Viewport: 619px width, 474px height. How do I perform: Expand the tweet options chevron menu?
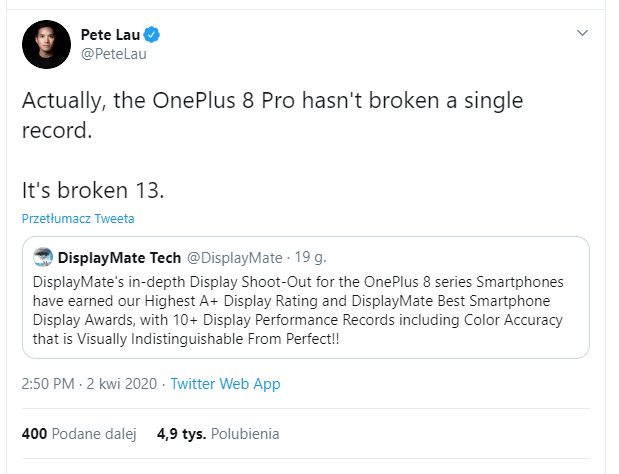[584, 34]
